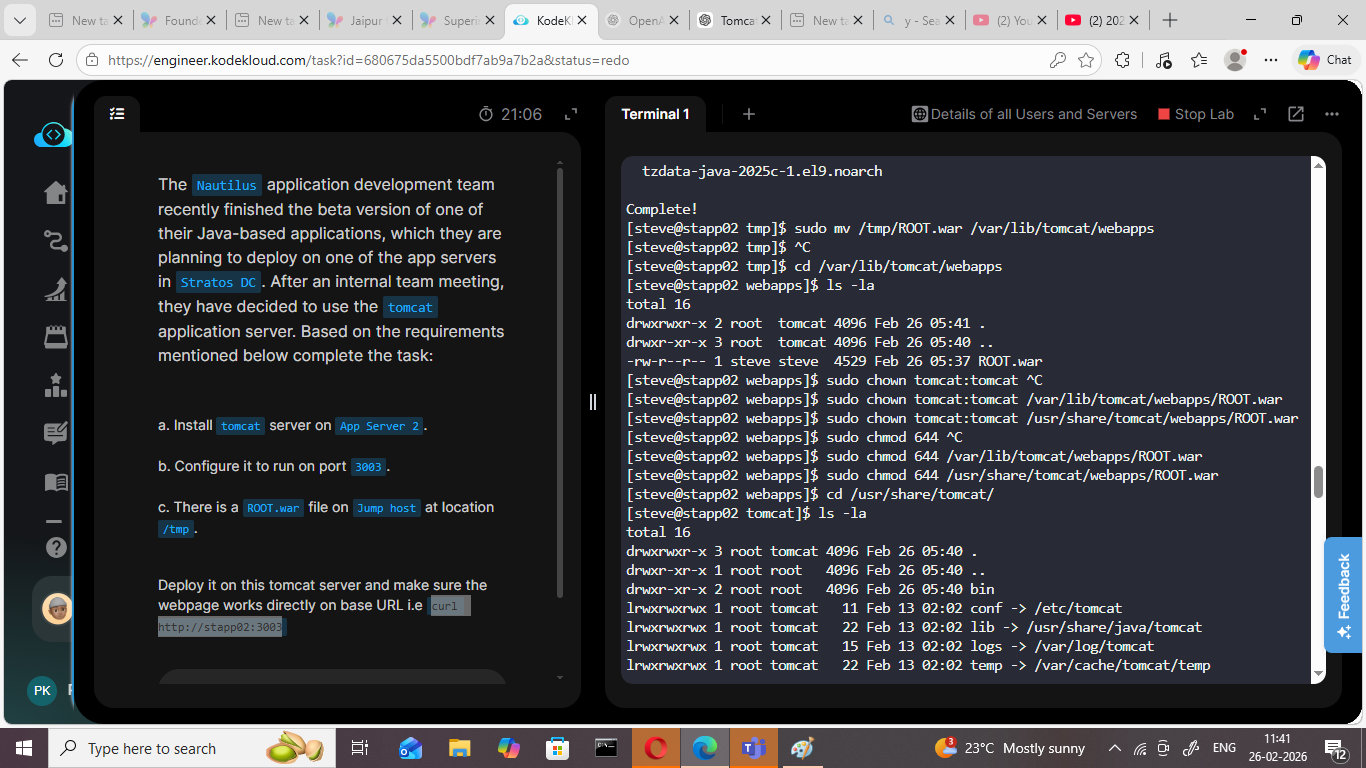This screenshot has height=768, width=1366.
Task: Open Task View on taskbar
Action: 360,748
